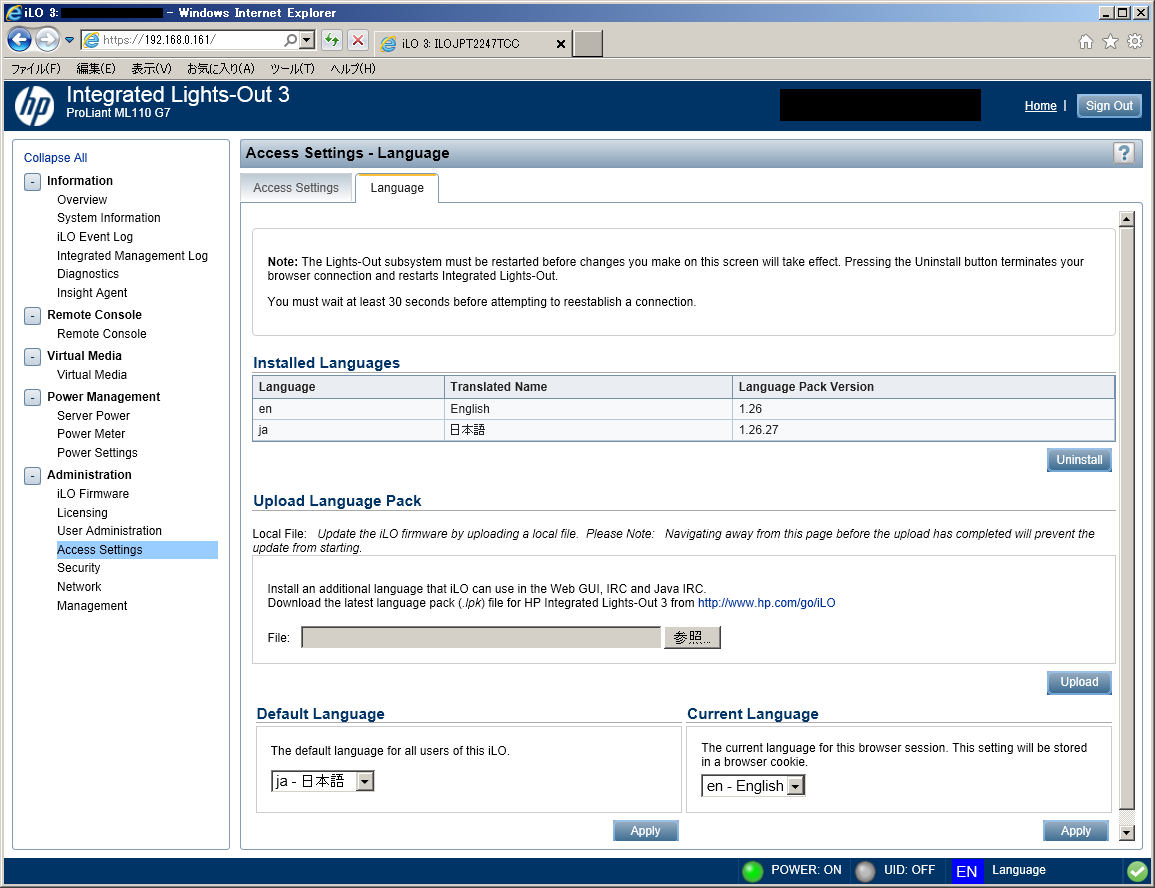Click the green POWER: ON indicator
The width and height of the screenshot is (1155, 888).
click(x=753, y=871)
